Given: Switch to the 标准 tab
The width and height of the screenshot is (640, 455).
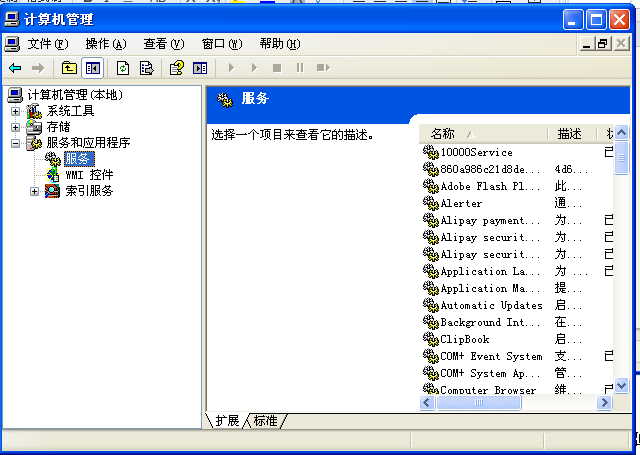Looking at the screenshot, I should click(x=265, y=421).
